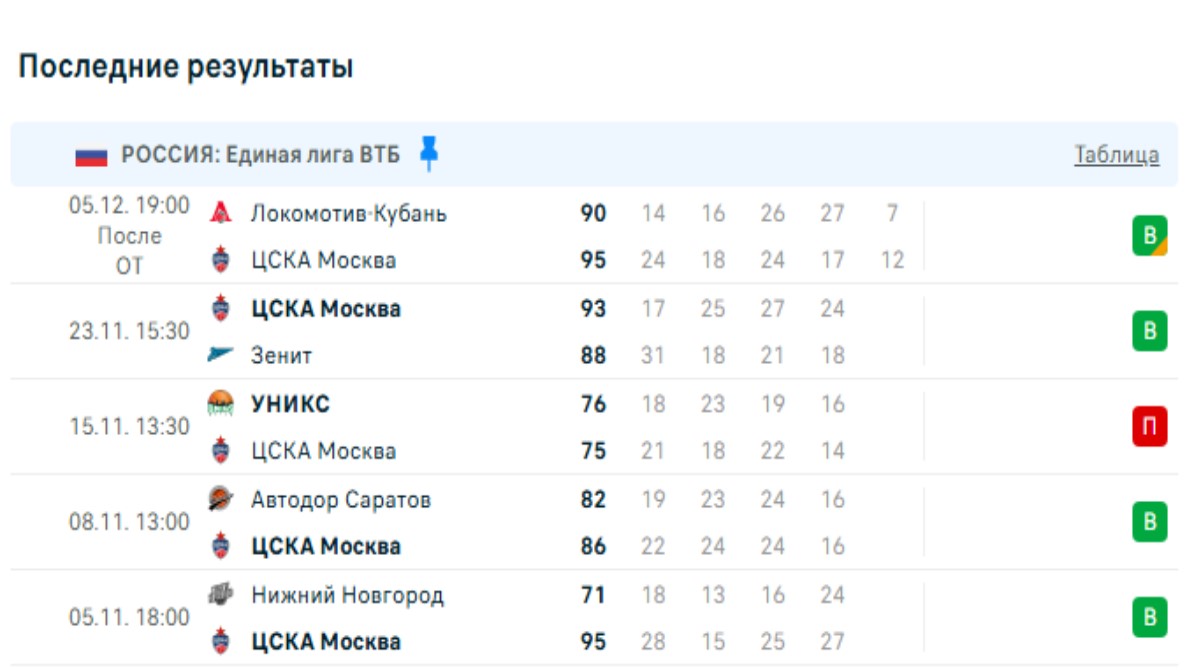
Task: Click the Автодор Саратов team logo
Action: point(221,499)
